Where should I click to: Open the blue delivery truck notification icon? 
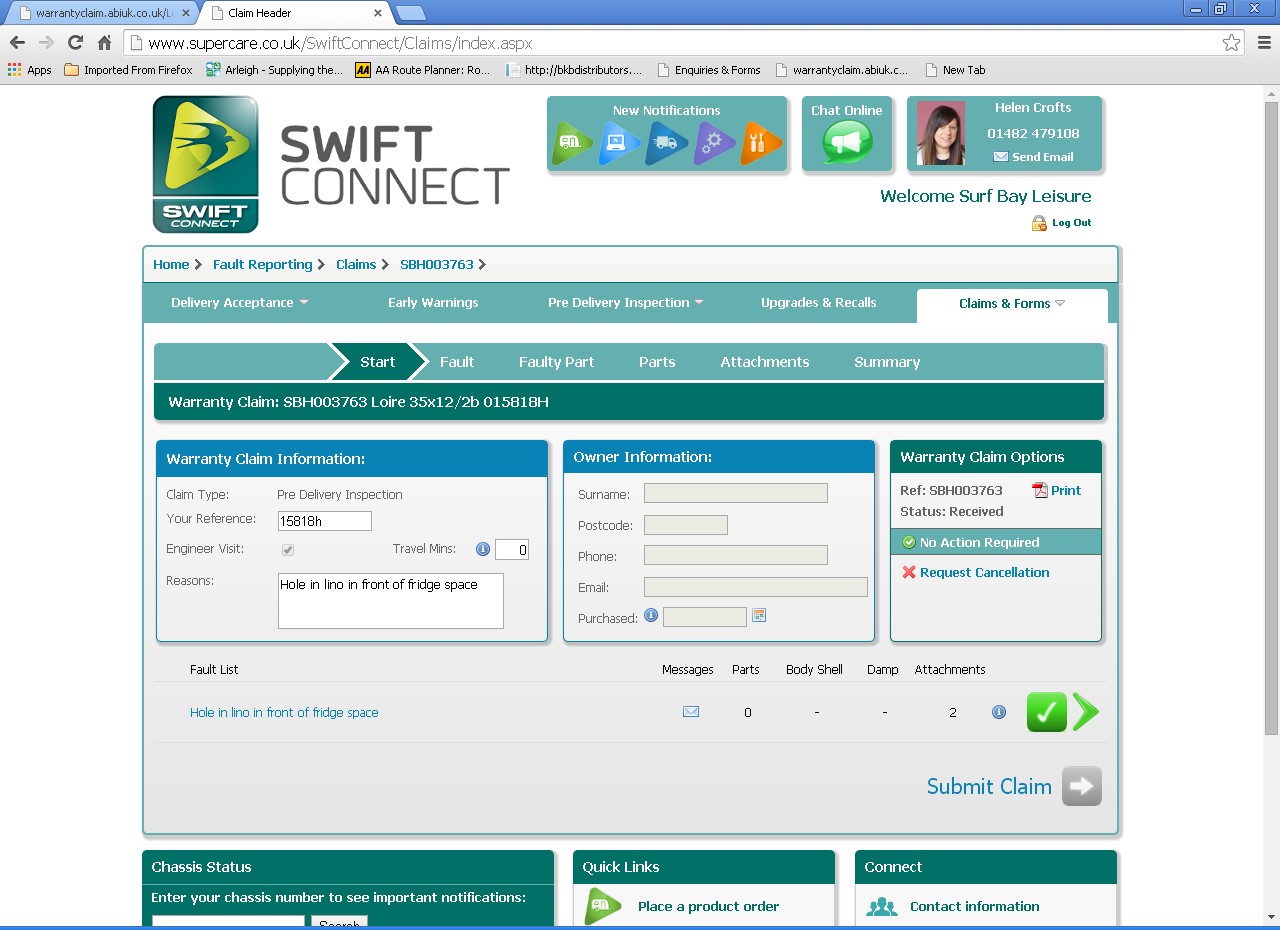click(x=666, y=144)
